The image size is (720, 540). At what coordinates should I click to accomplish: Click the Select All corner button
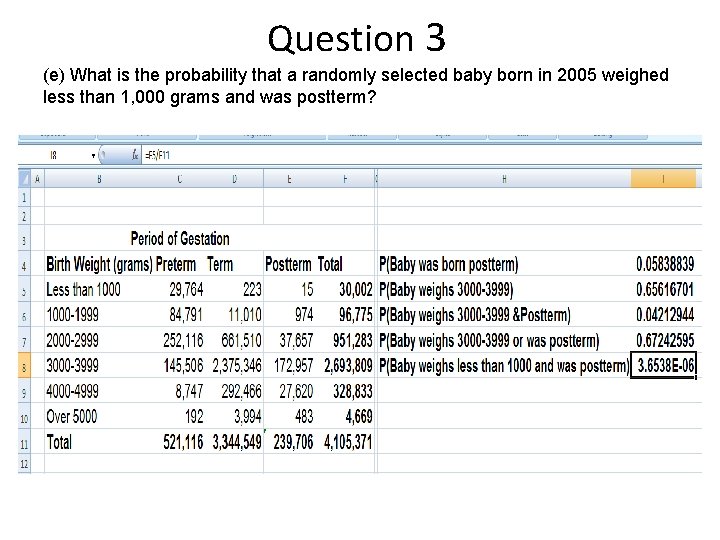24,179
